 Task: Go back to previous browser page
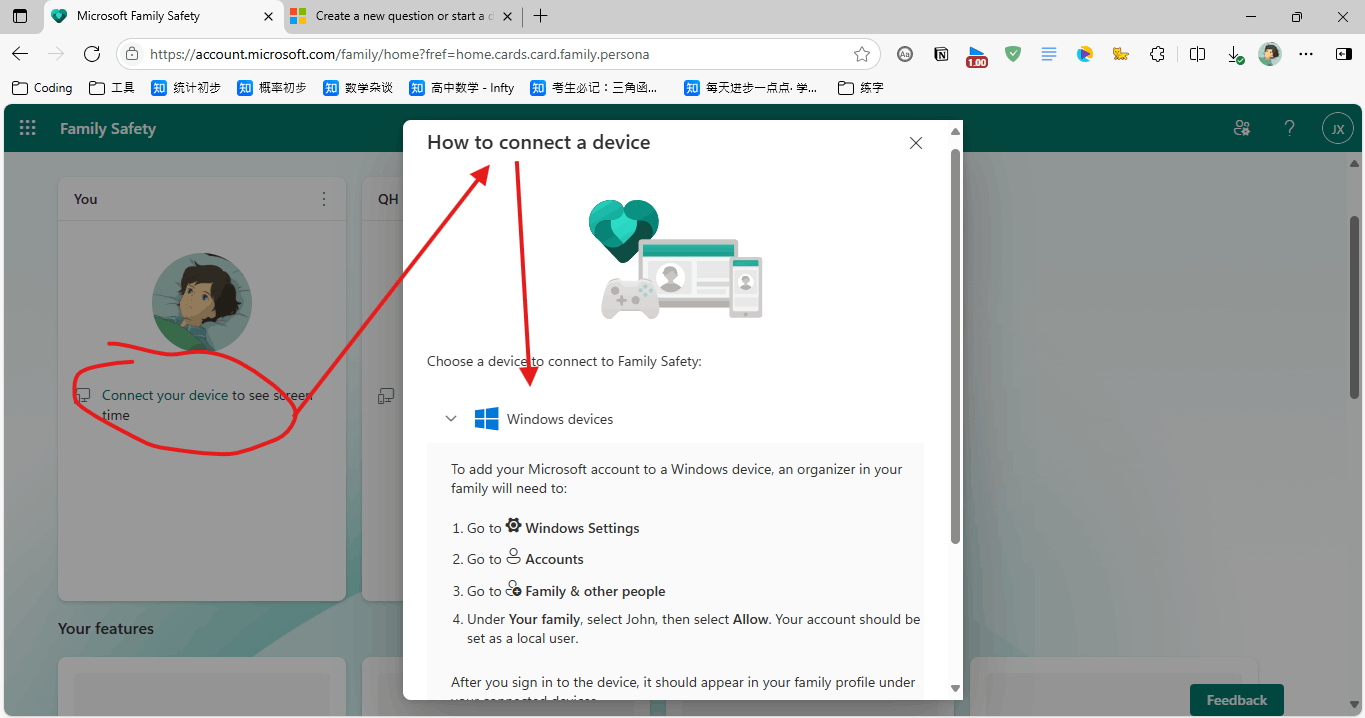pos(20,54)
